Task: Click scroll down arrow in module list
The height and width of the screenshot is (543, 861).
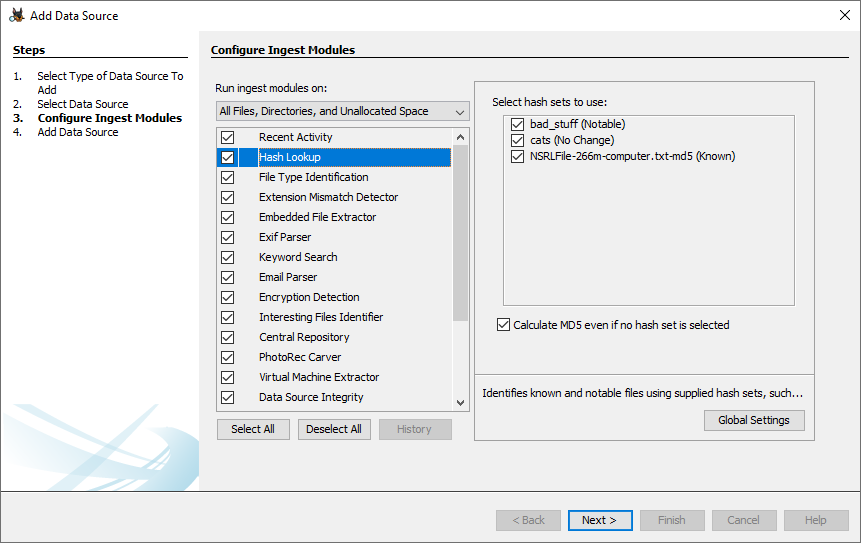Action: (x=461, y=402)
